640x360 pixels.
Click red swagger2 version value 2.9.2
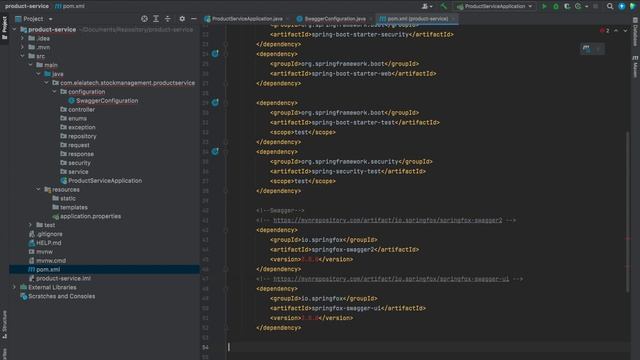point(310,260)
